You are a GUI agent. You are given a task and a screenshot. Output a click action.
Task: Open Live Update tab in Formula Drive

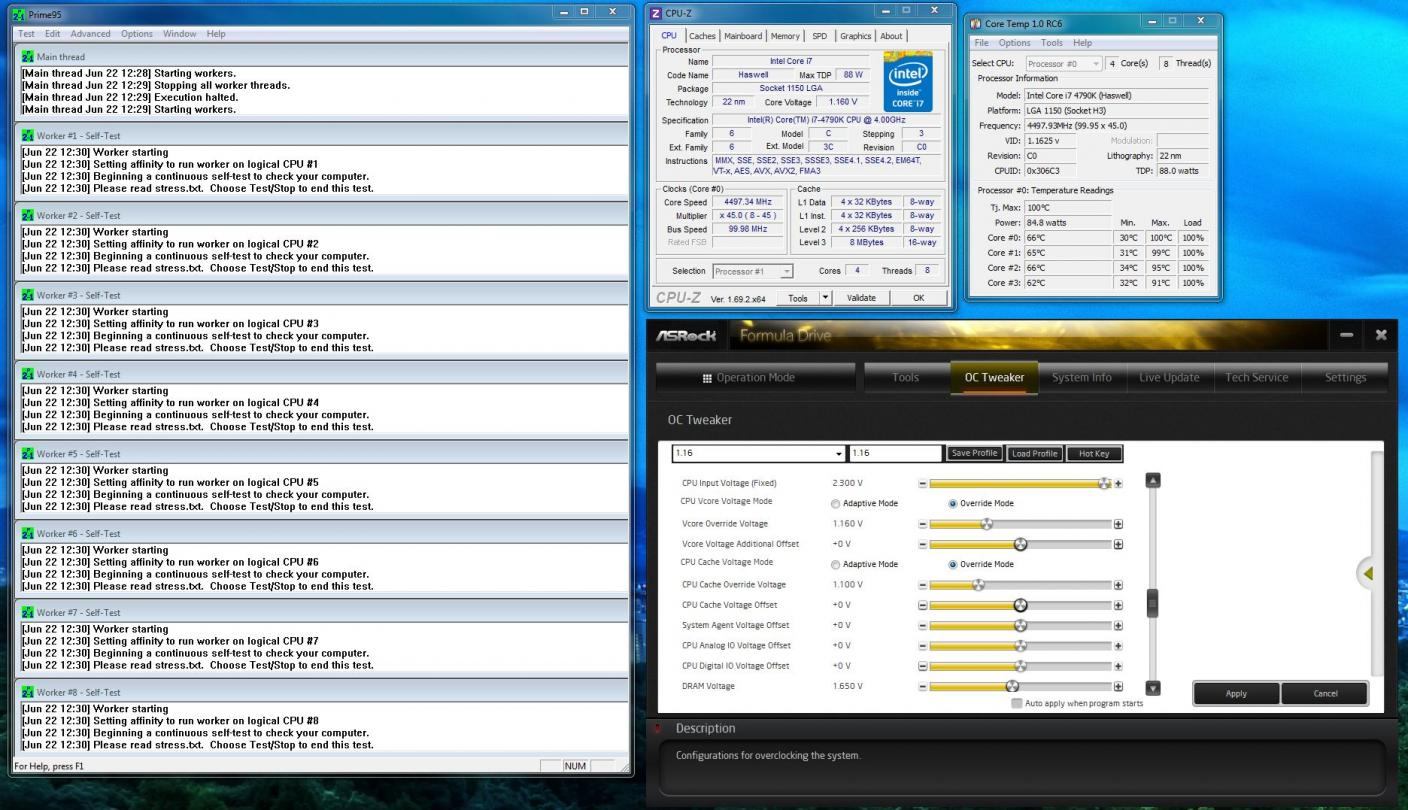1169,377
